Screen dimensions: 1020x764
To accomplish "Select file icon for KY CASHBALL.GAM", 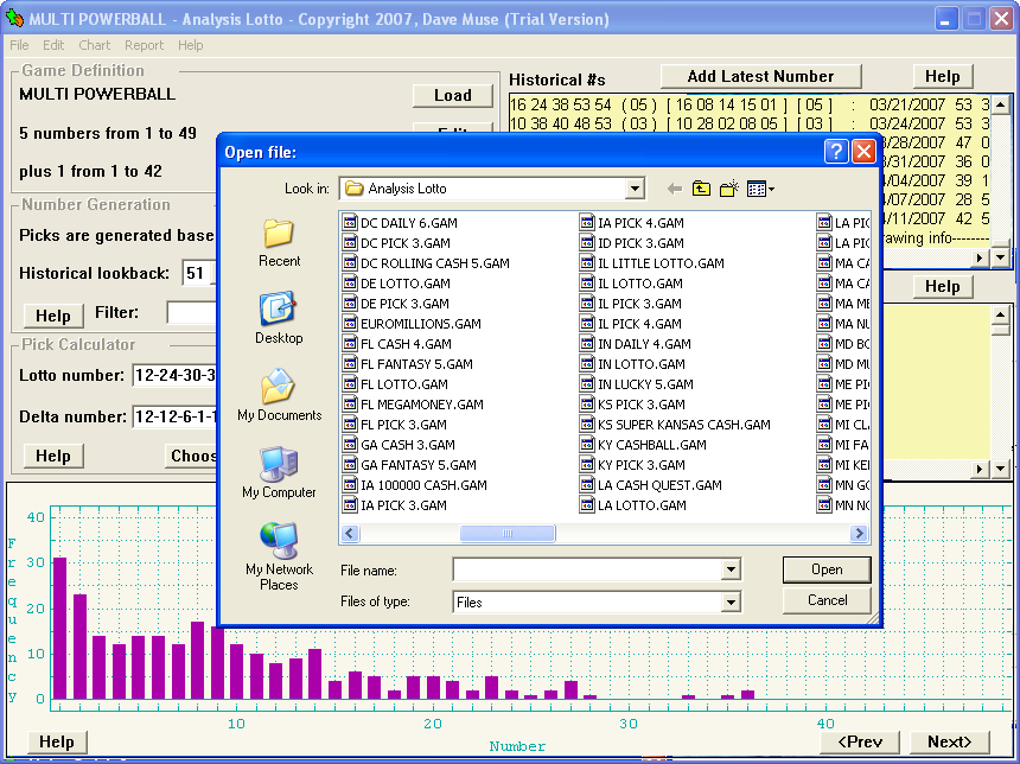I will pos(587,444).
